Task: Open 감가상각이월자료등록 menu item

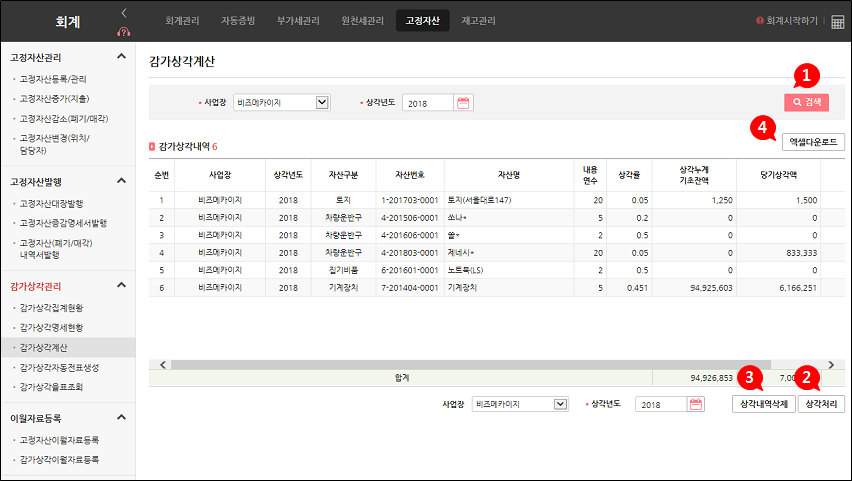Action: 59,459
